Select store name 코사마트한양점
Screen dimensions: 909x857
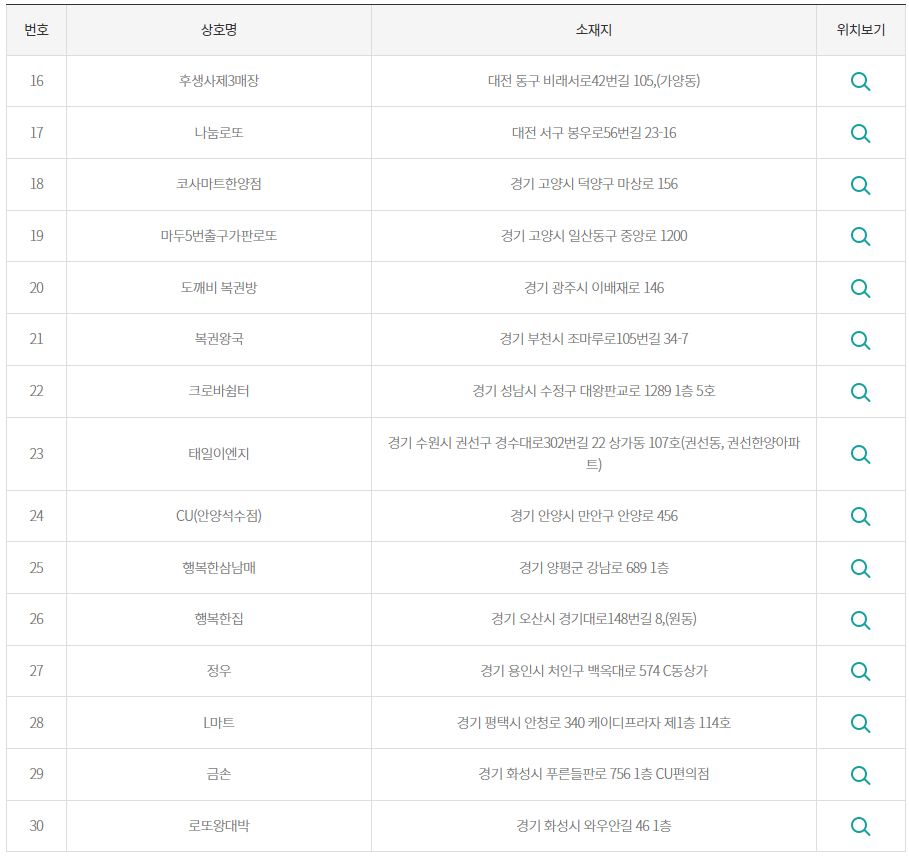[219, 184]
